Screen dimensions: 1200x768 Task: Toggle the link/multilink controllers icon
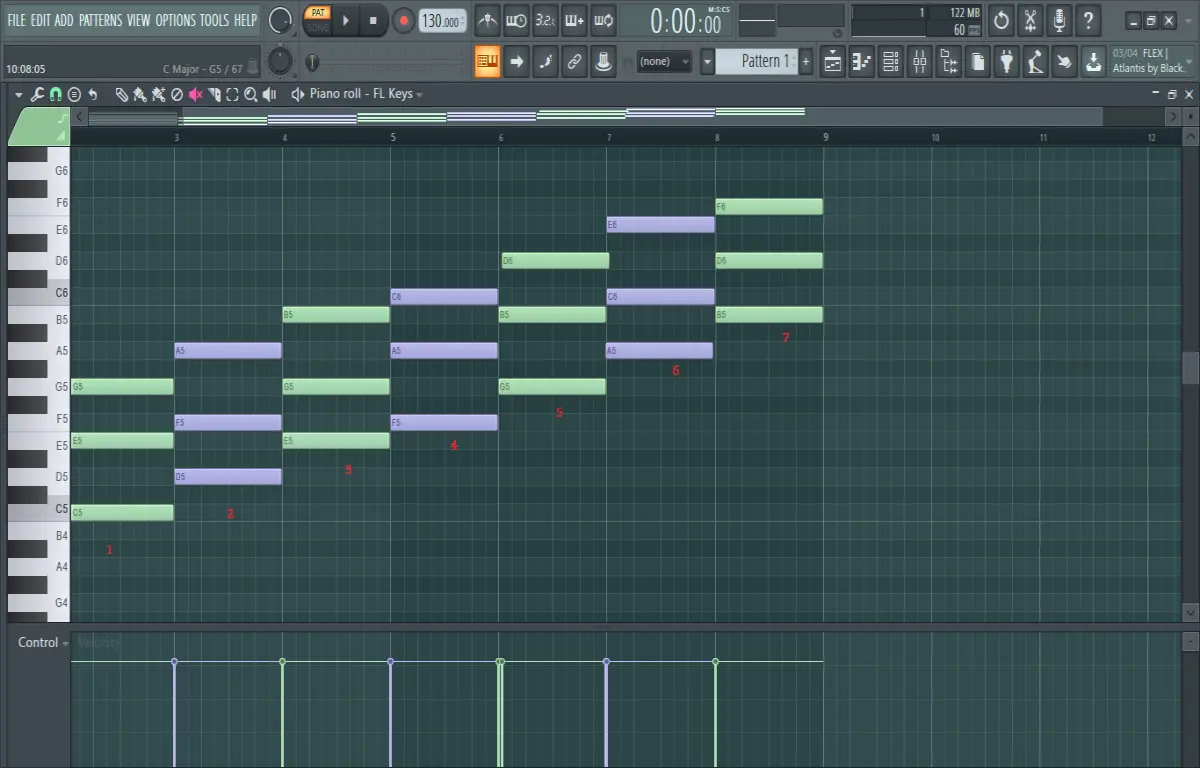click(x=575, y=62)
